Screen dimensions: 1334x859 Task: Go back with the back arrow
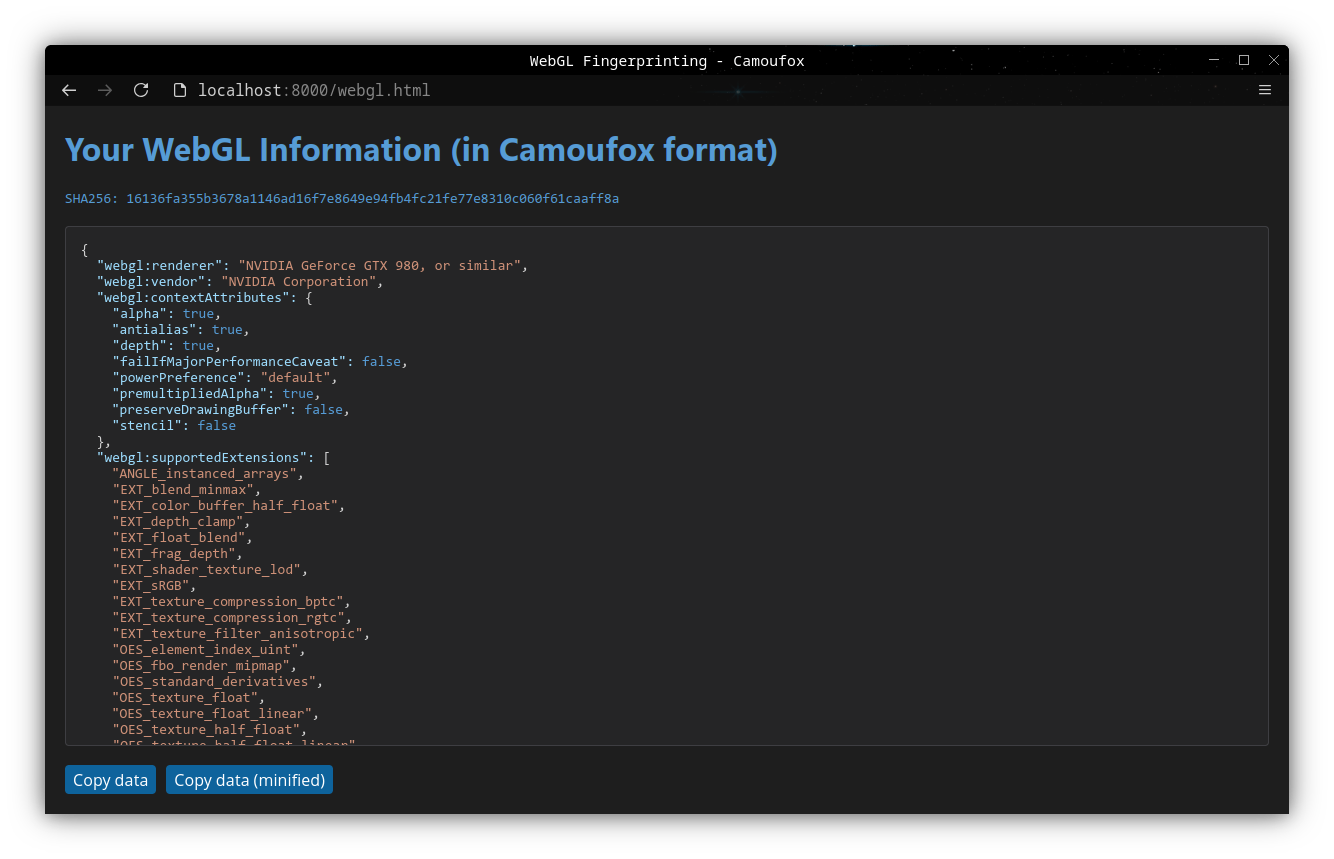tap(69, 90)
